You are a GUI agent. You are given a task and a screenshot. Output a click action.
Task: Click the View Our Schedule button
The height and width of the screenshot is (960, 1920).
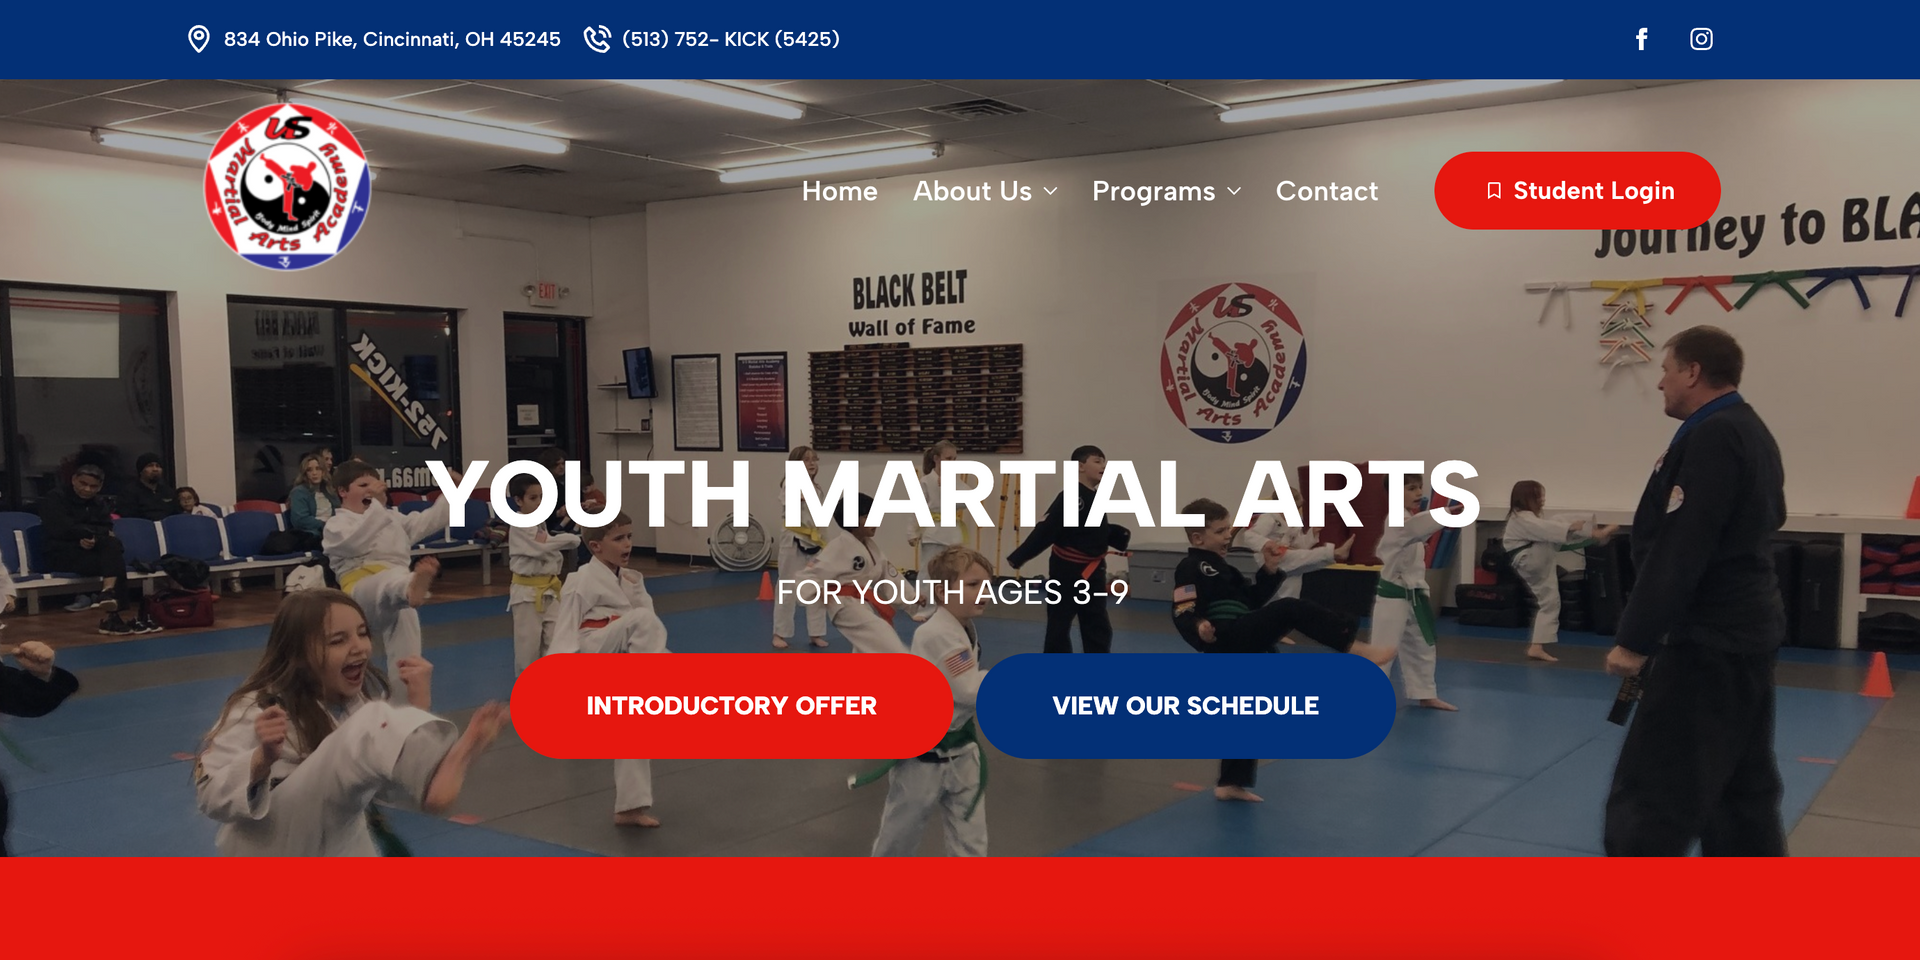tap(1185, 706)
